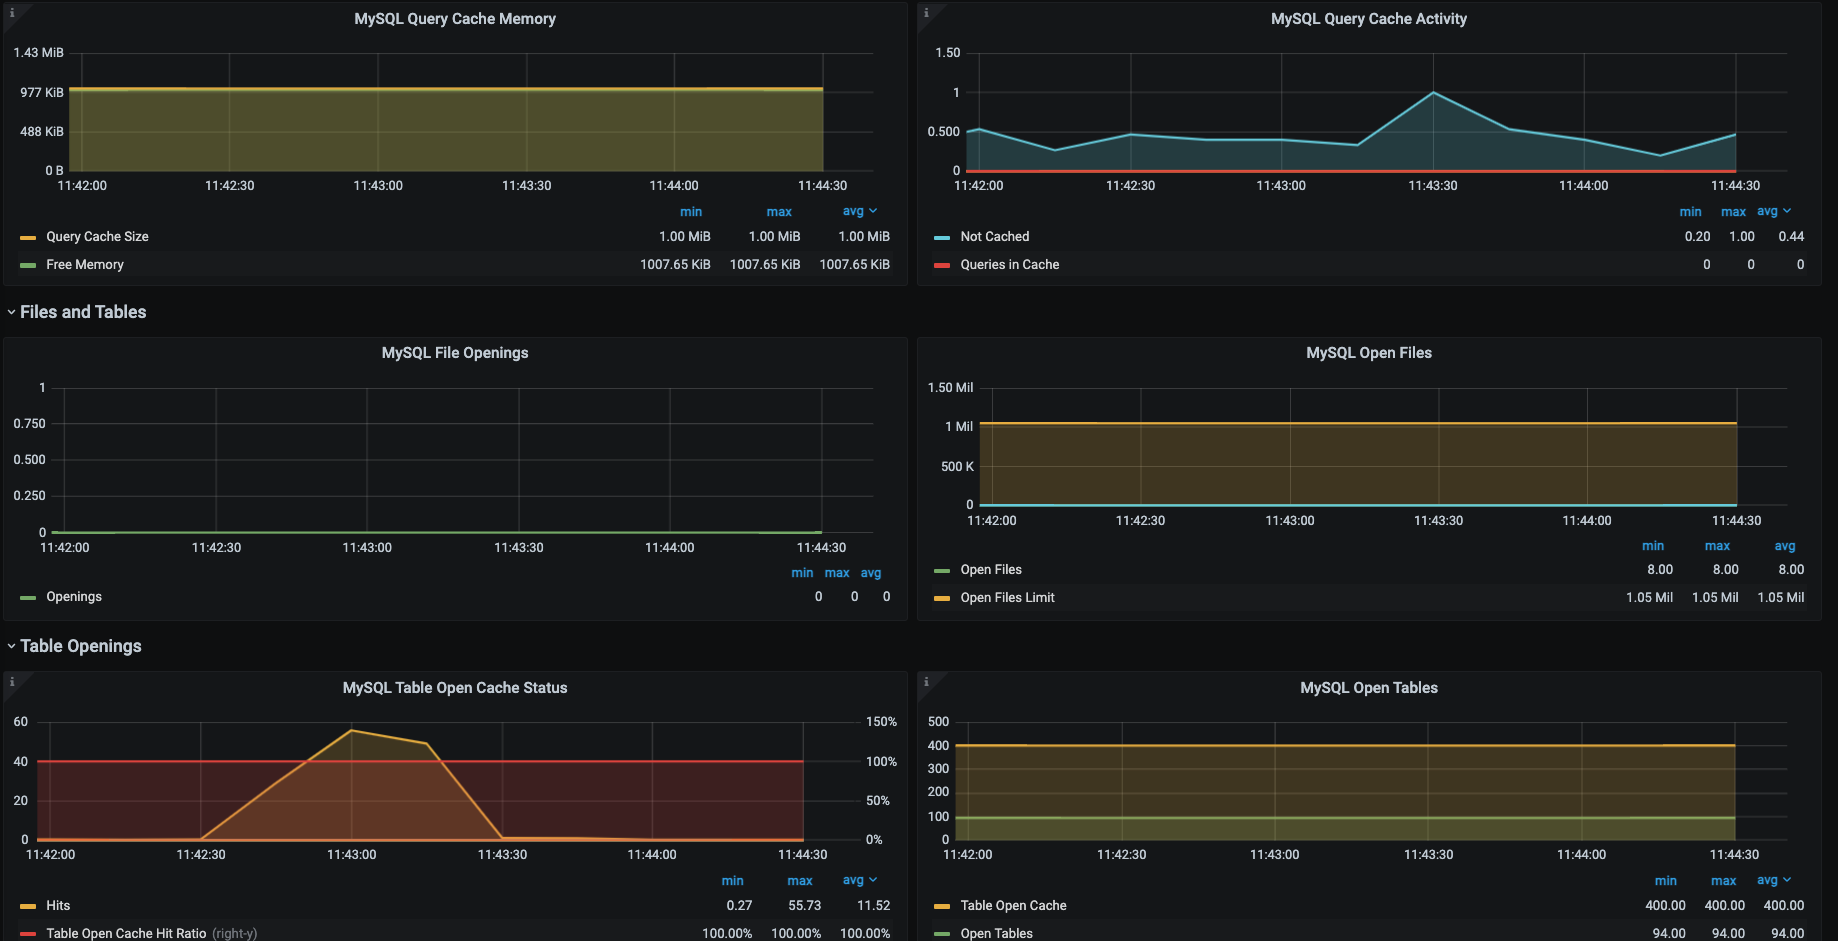1838x941 pixels.
Task: Sort Query Cache Activity legend by max
Action: (x=1733, y=212)
